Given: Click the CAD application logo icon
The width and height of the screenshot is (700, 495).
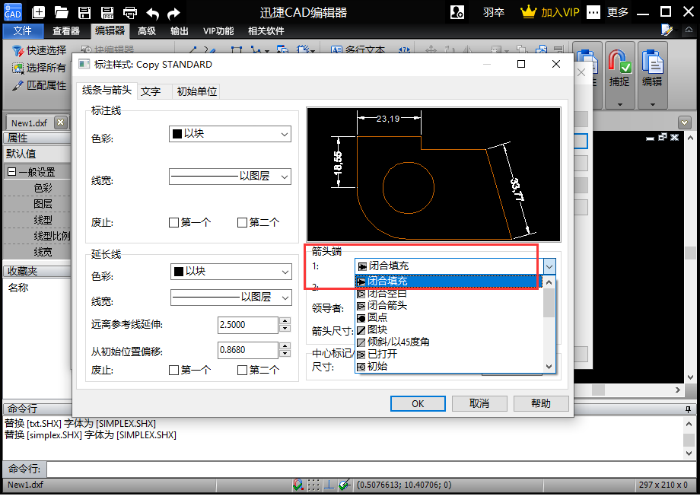Looking at the screenshot, I should point(12,12).
